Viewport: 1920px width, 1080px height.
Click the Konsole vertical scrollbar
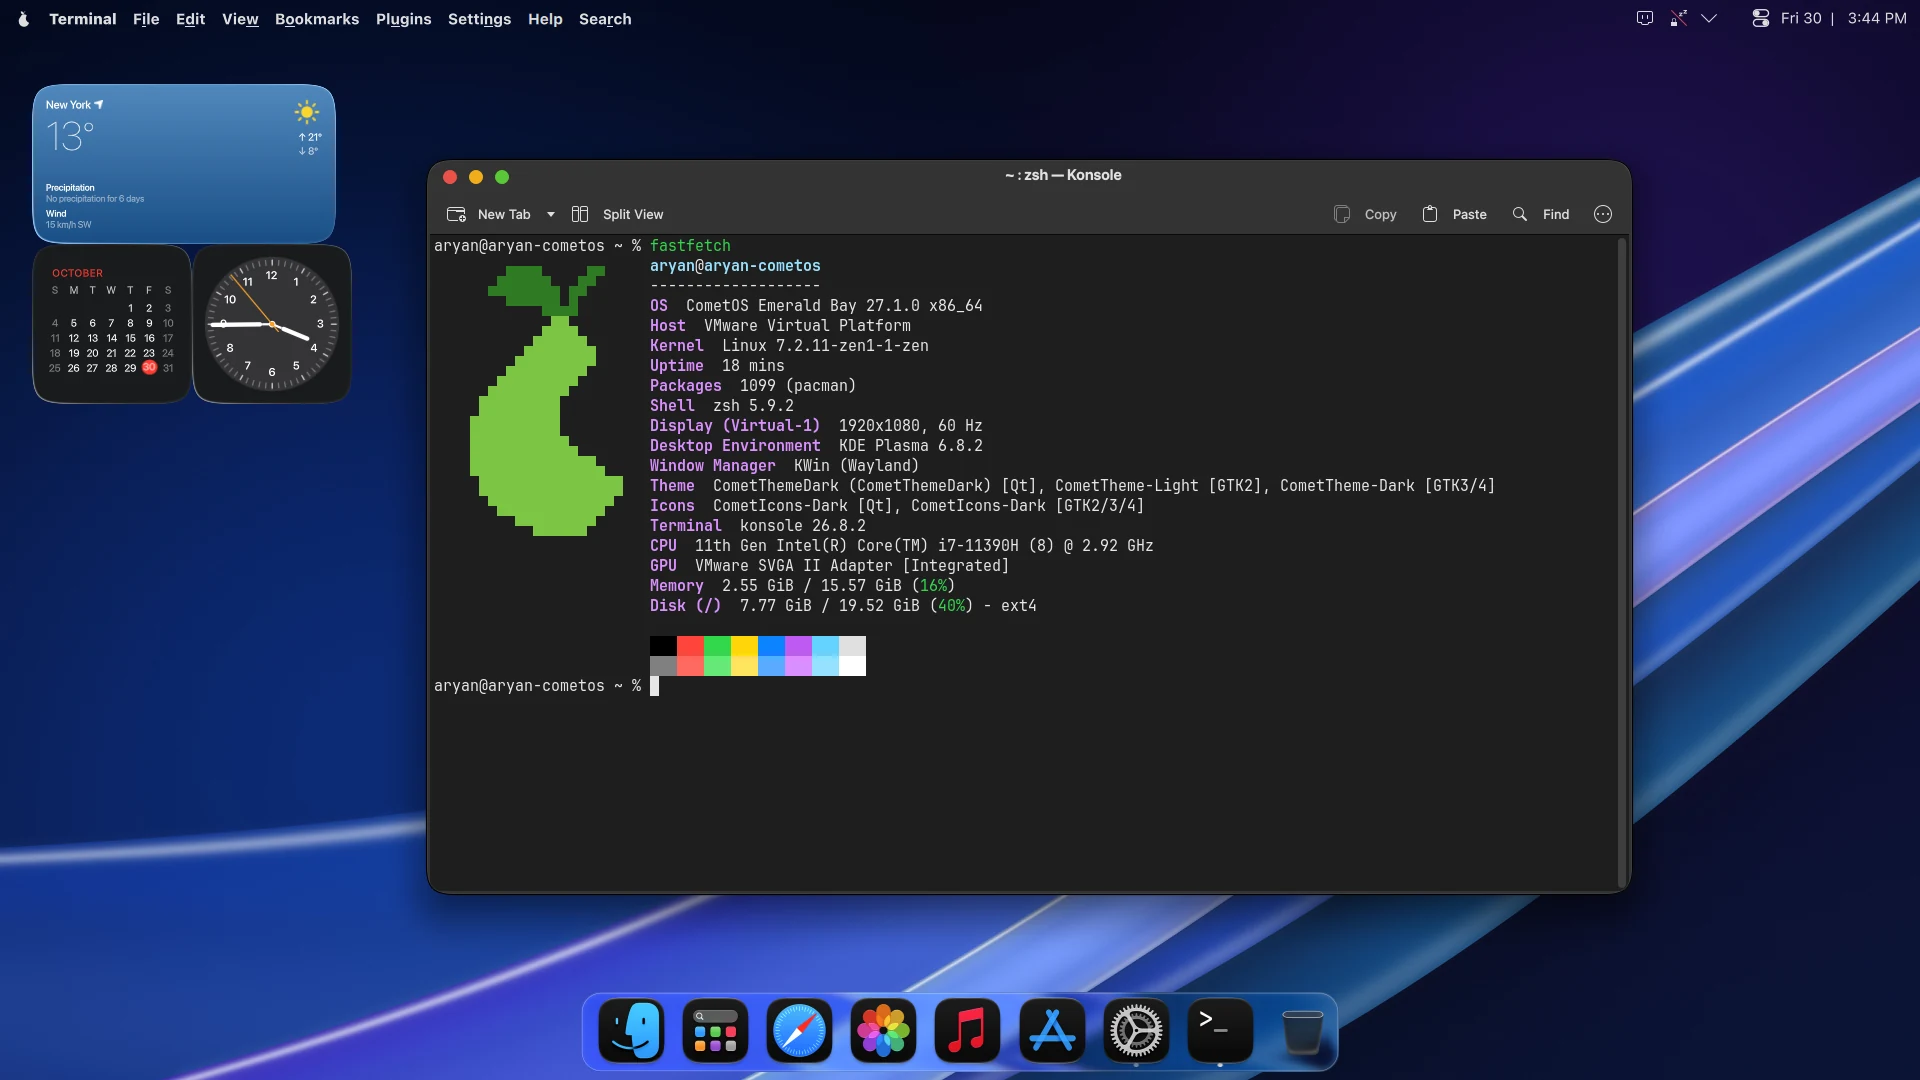[1622, 560]
